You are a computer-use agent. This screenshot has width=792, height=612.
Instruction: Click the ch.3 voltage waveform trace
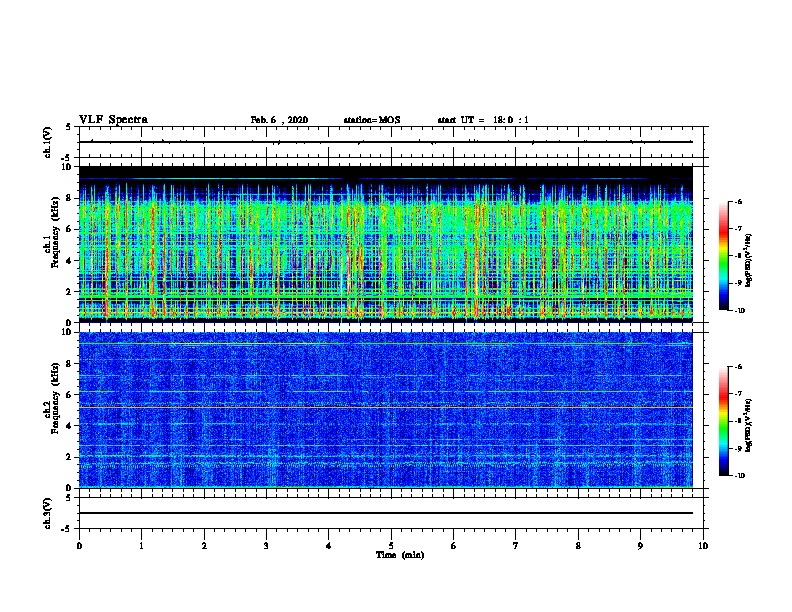385,513
